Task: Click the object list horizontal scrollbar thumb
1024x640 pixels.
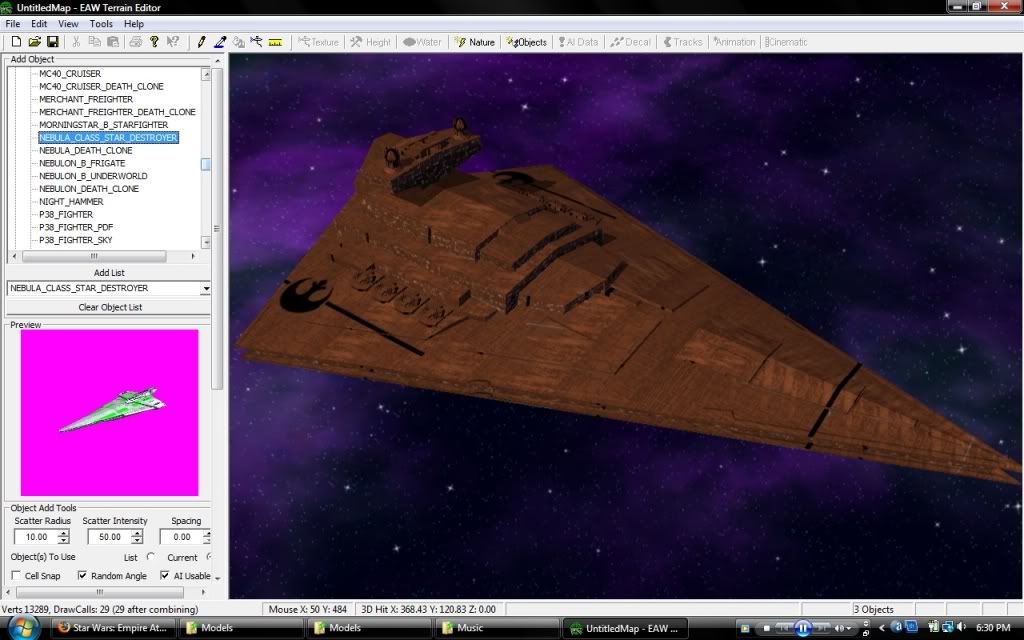Action: coord(94,256)
